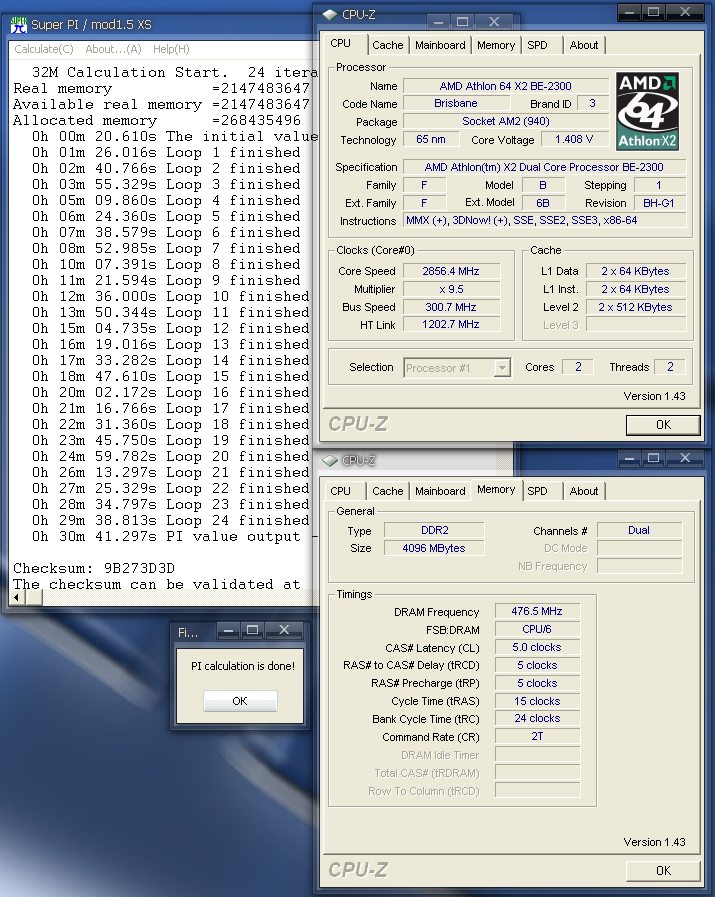This screenshot has height=897, width=715.
Task: Switch to Mainboard tab in bottom CPU-Z window
Action: pyautogui.click(x=440, y=491)
